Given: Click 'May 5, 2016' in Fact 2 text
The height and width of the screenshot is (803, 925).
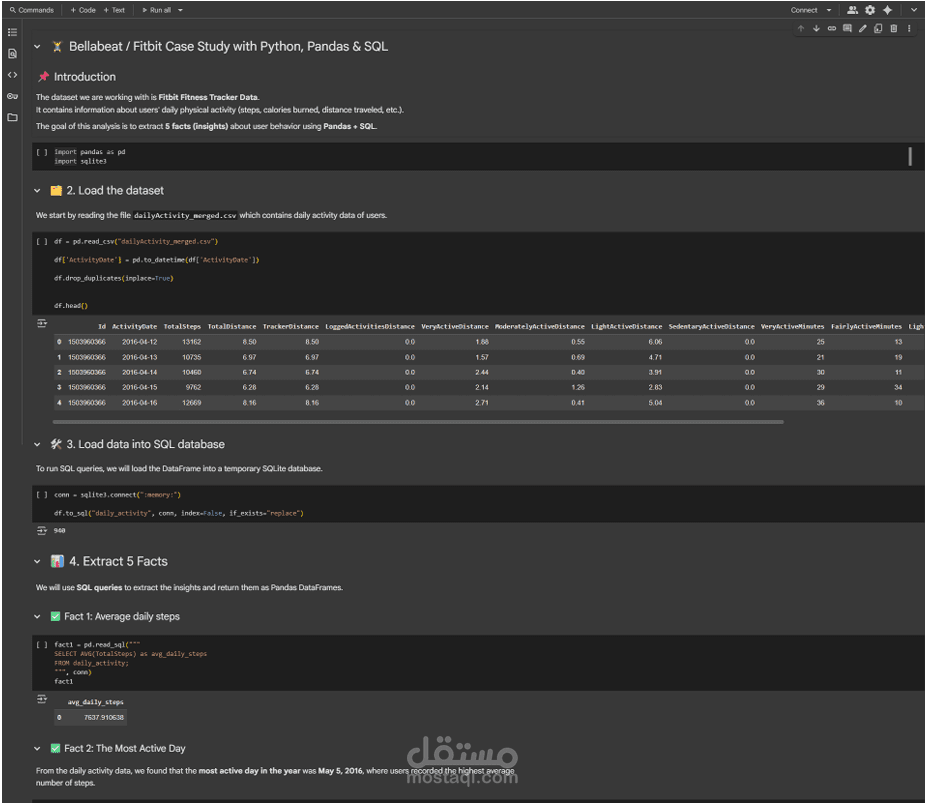Looking at the screenshot, I should click(340, 771).
